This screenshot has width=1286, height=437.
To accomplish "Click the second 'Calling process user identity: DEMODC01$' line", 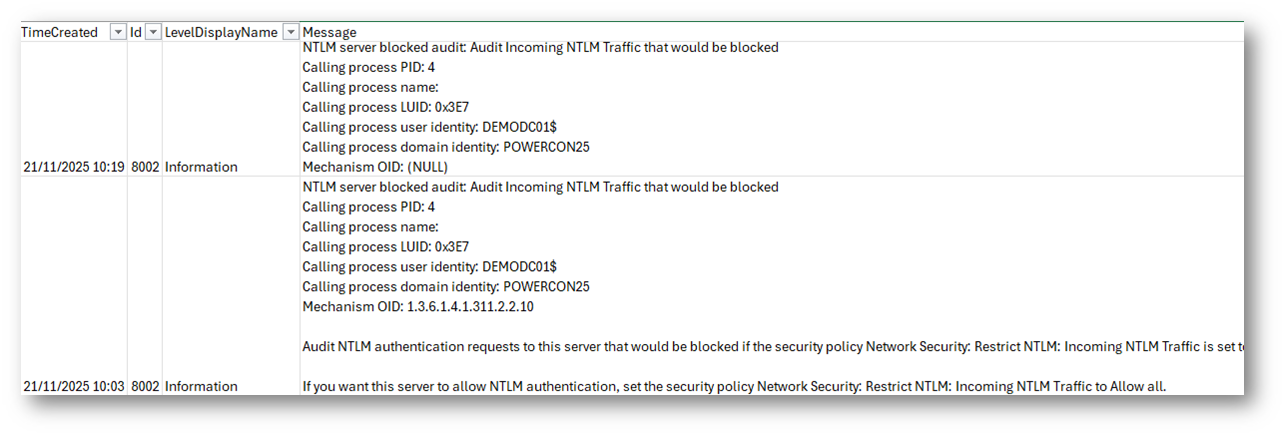I will point(429,266).
